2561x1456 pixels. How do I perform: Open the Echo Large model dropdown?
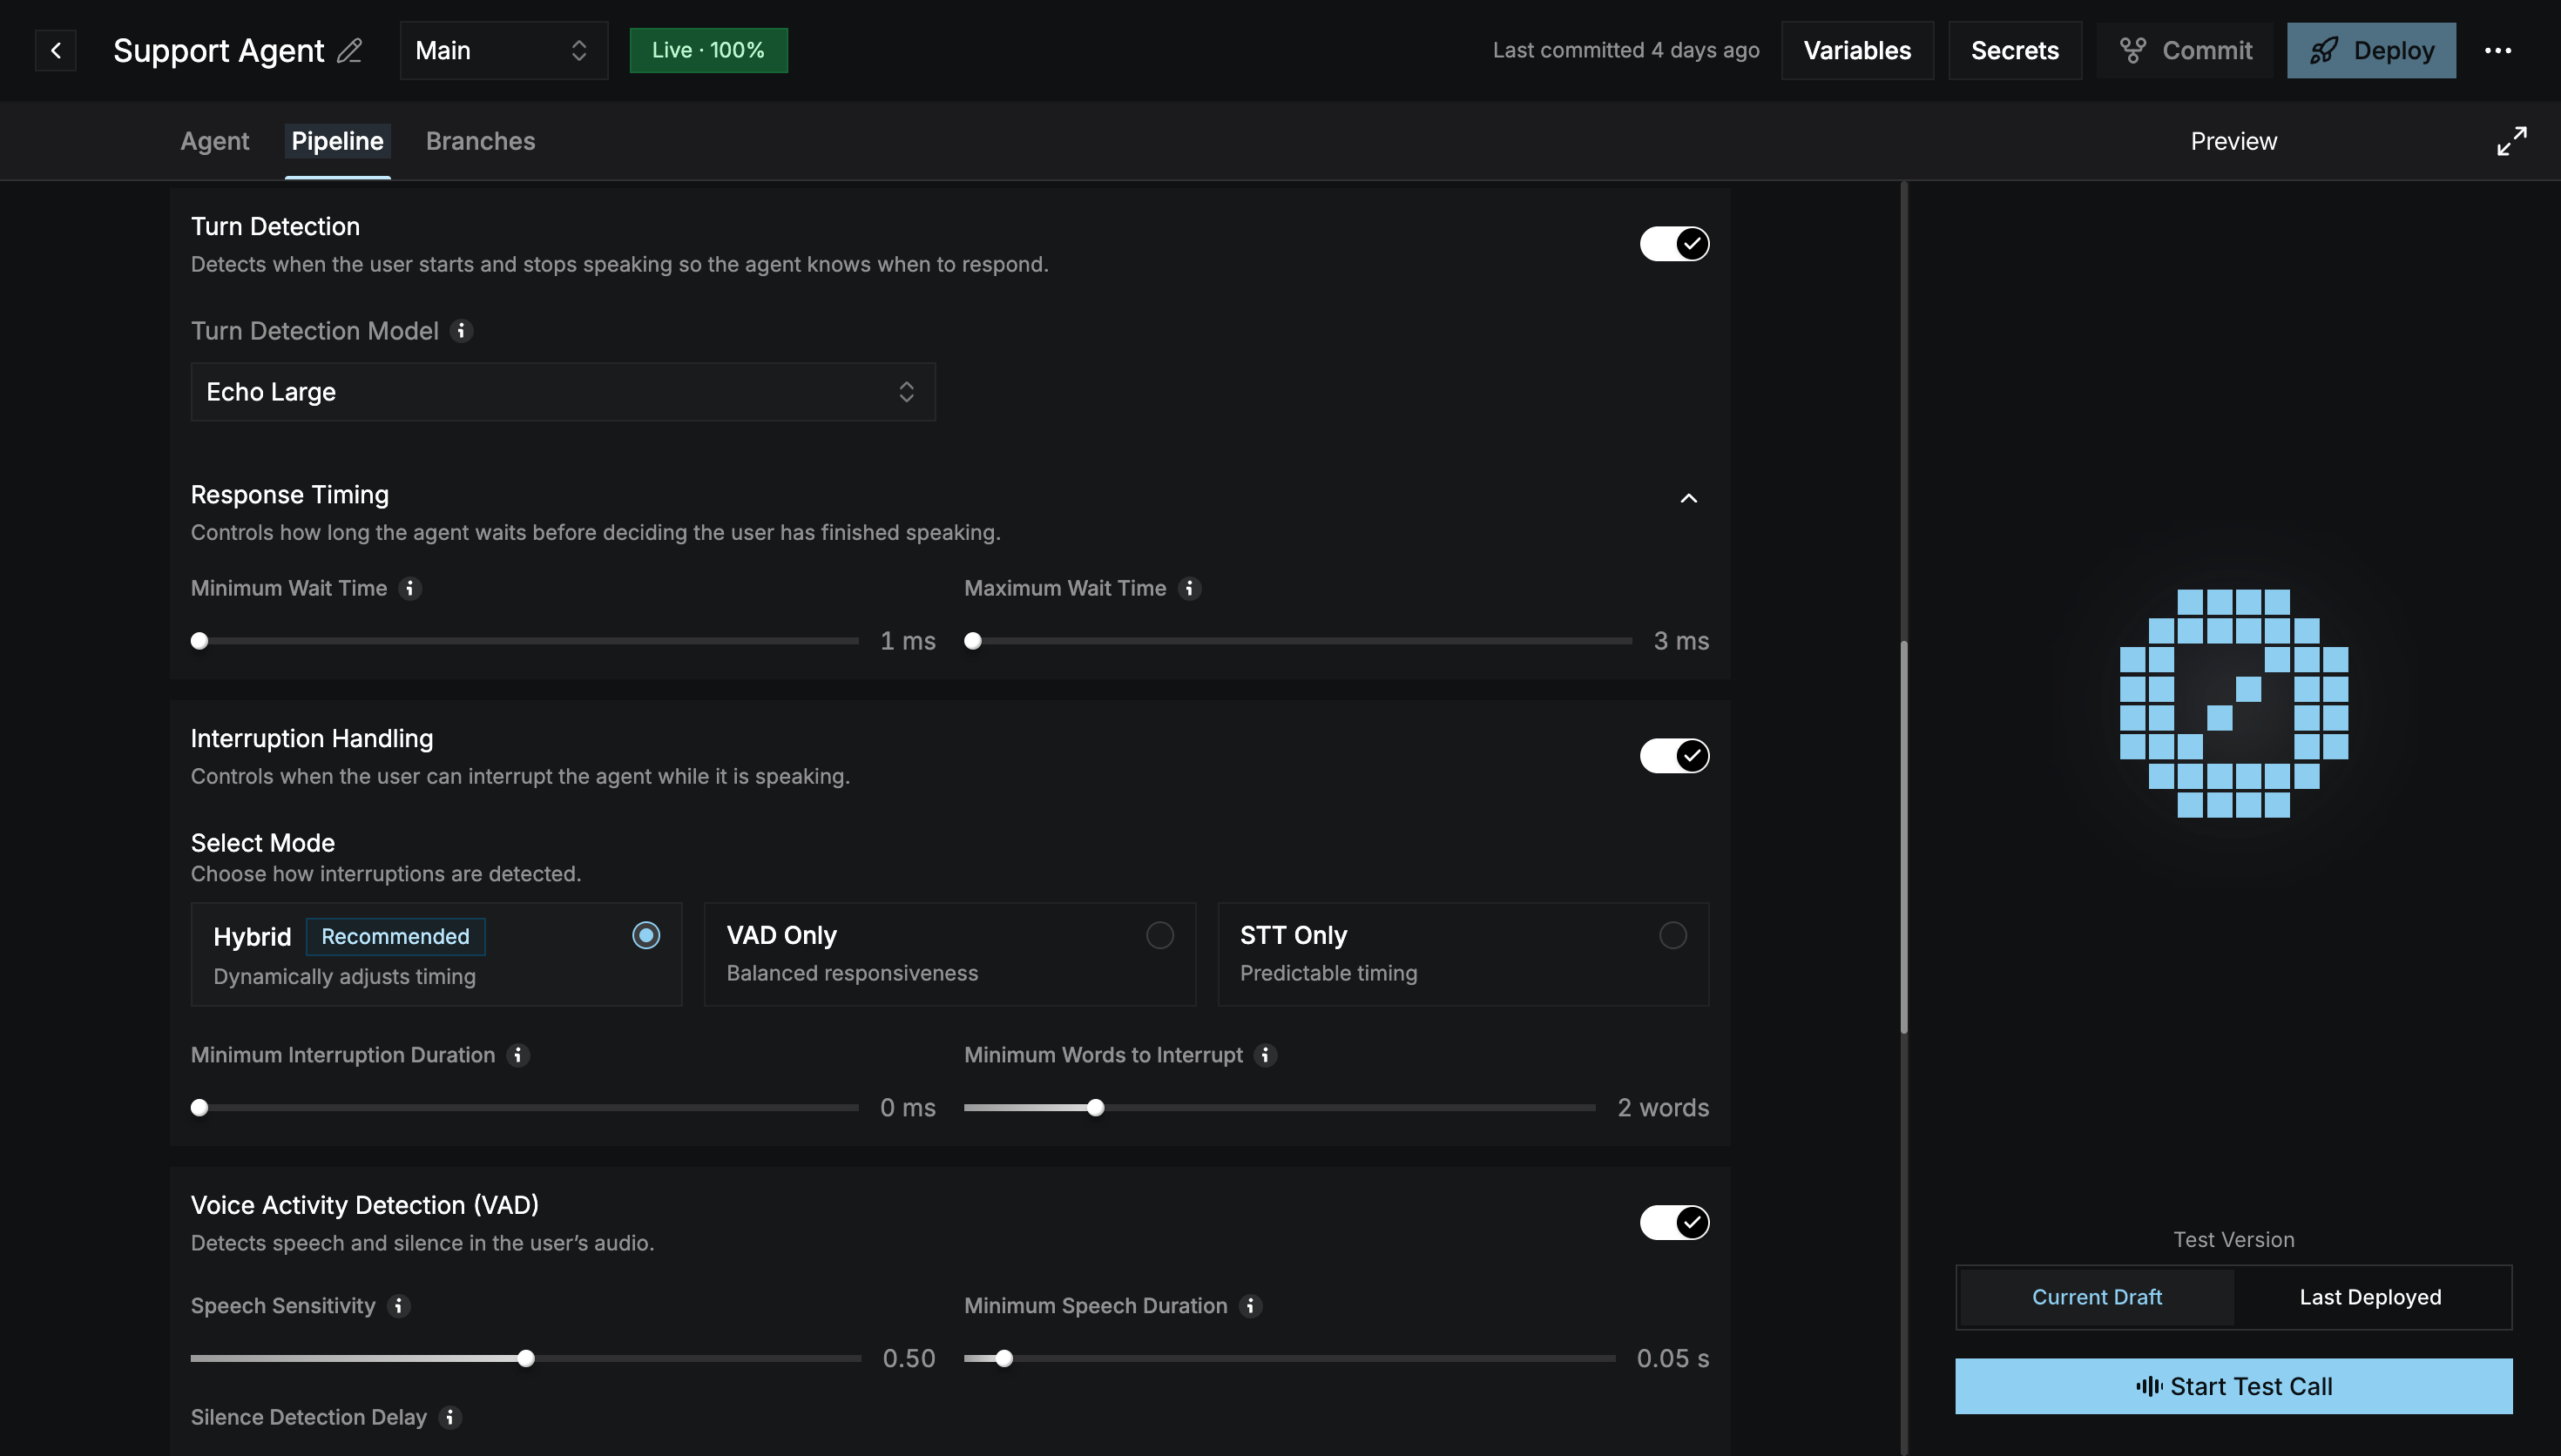(563, 392)
